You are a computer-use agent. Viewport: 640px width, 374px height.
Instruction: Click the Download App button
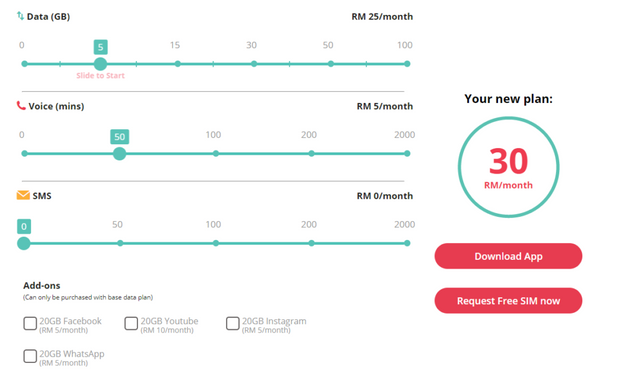(x=508, y=256)
